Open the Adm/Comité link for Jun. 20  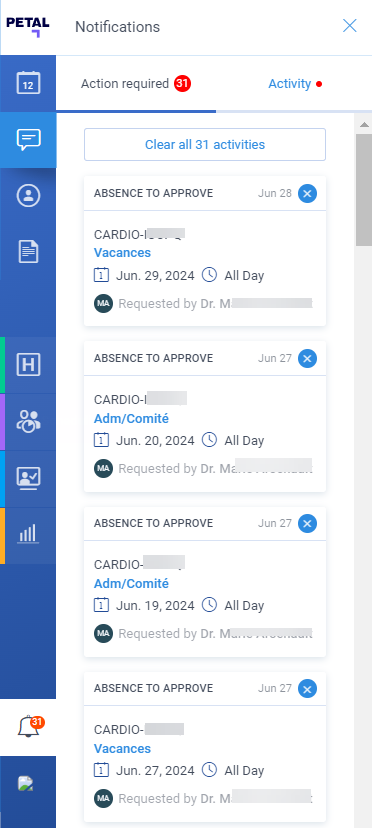pyautogui.click(x=131, y=418)
